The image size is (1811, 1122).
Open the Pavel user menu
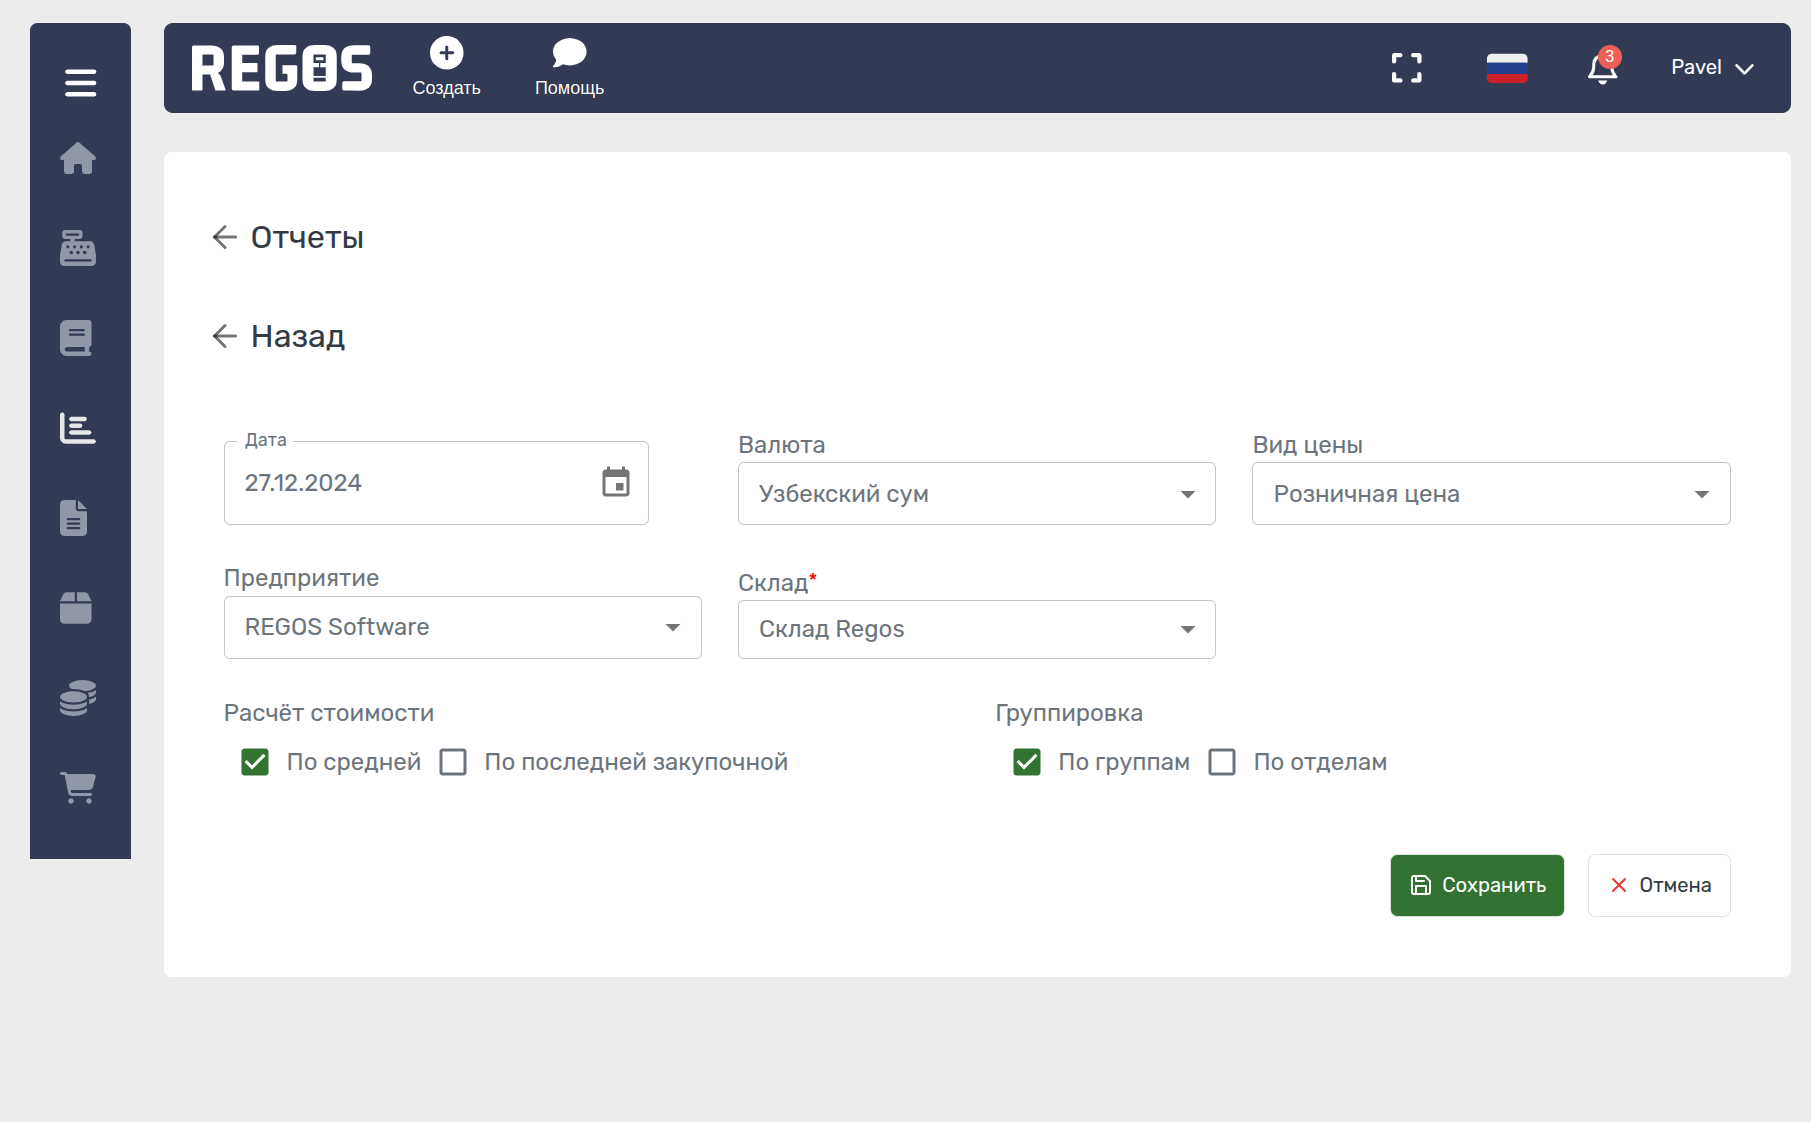pos(1712,68)
